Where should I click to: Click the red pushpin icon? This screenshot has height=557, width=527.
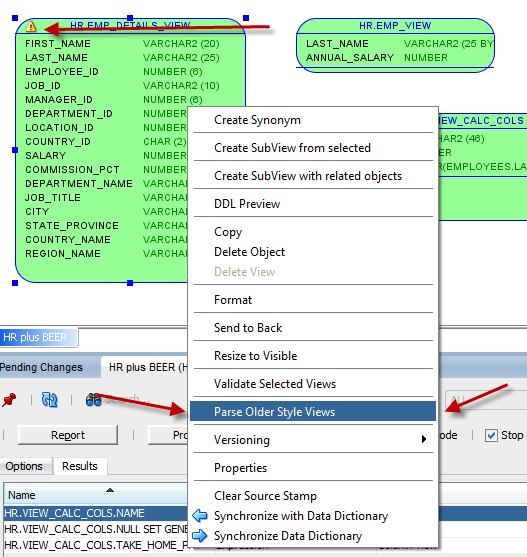(9, 400)
